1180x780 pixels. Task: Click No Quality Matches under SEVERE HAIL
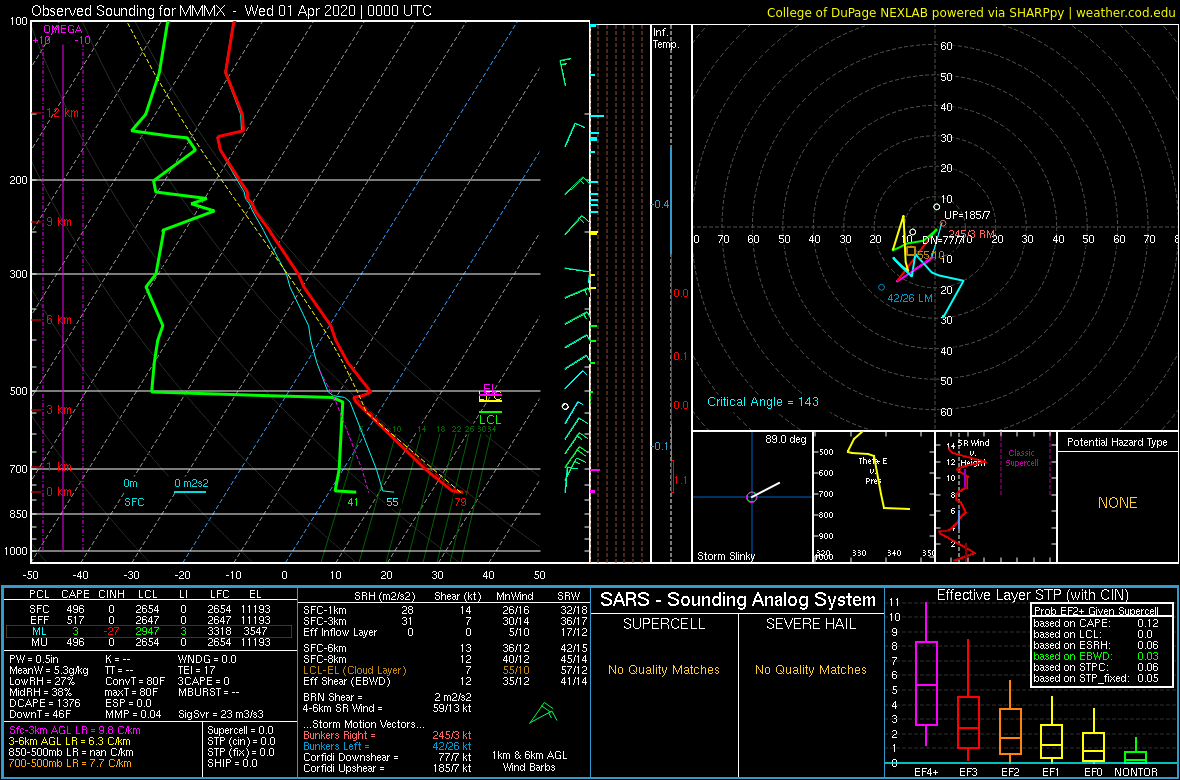tap(810, 669)
